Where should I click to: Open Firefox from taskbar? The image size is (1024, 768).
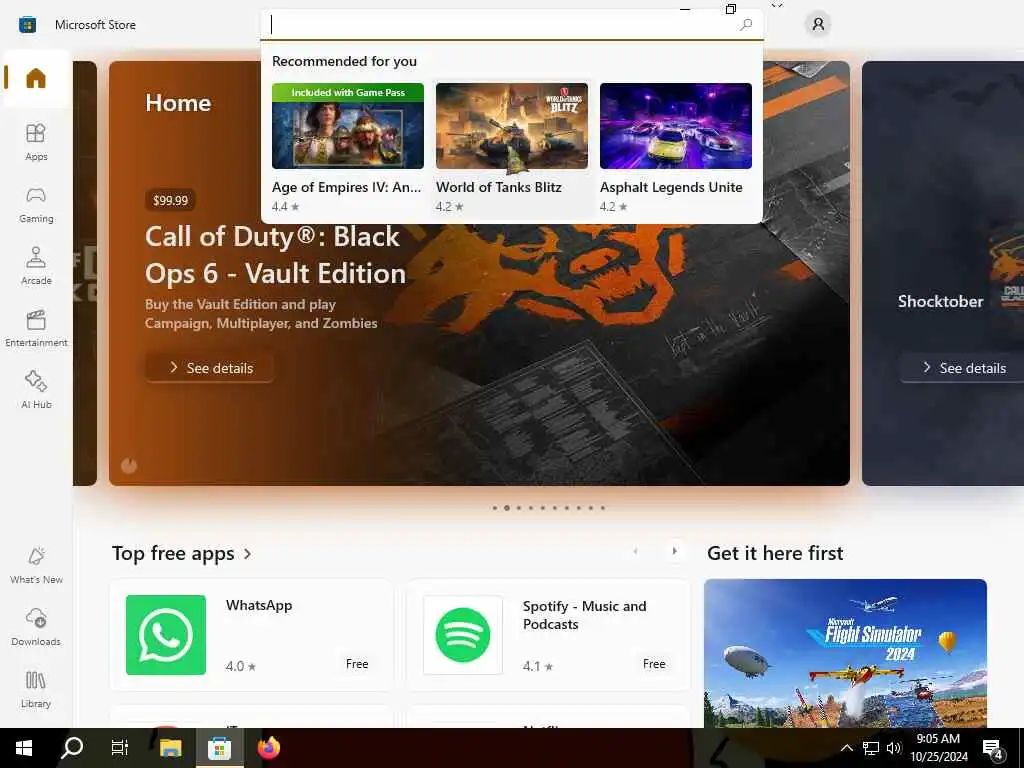268,748
